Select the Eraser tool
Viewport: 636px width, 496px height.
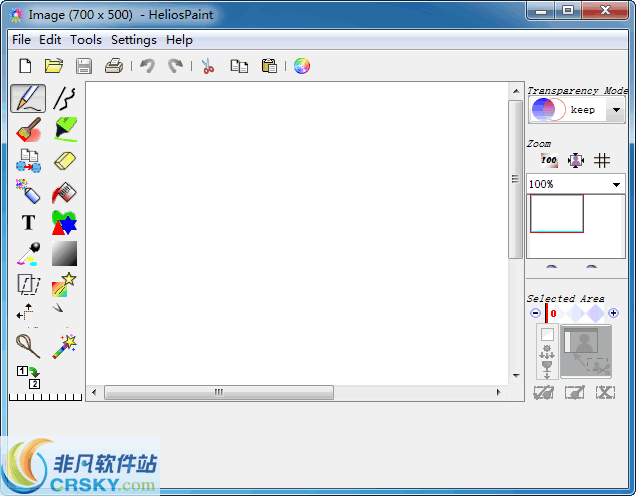(x=65, y=161)
